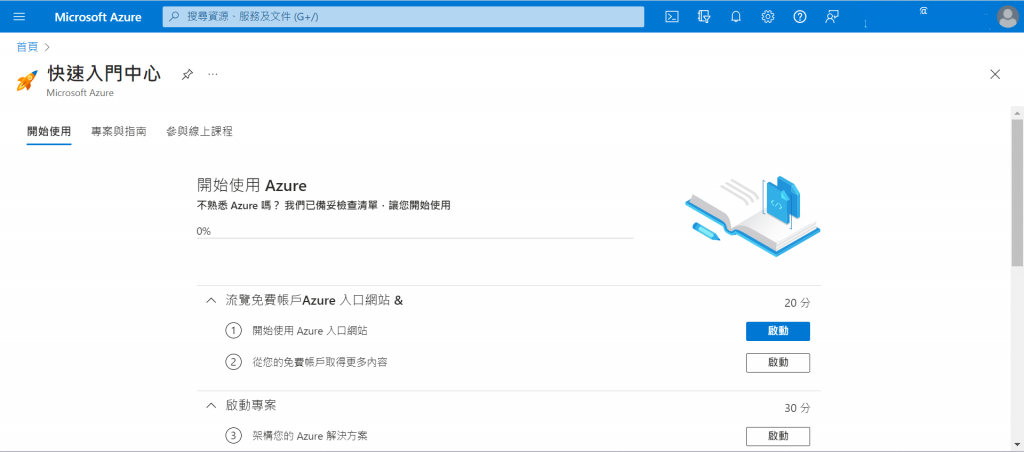
Task: Go to 首頁 breadcrumb link
Action: (x=27, y=47)
